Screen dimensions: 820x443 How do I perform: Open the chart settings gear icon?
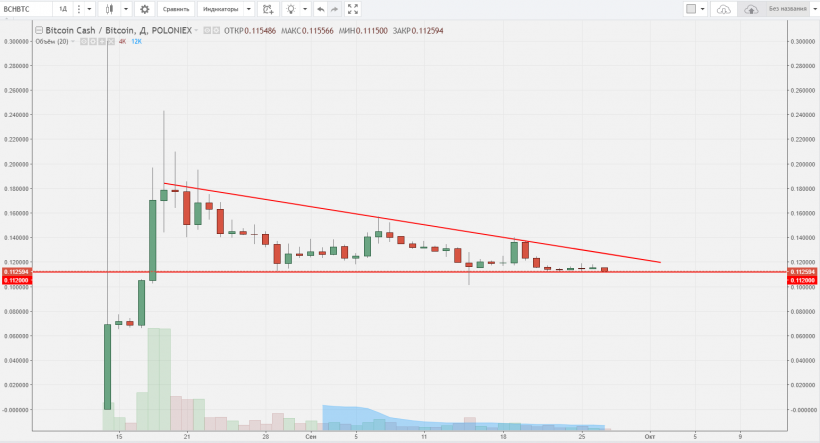tap(145, 9)
